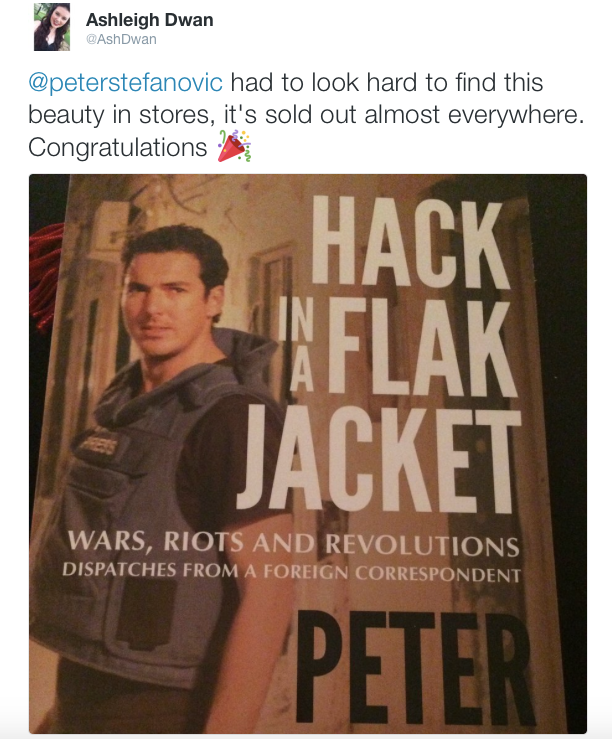Select the 'Wars, Riots and Revolutions' subtitle
612x739 pixels.
tap(293, 542)
